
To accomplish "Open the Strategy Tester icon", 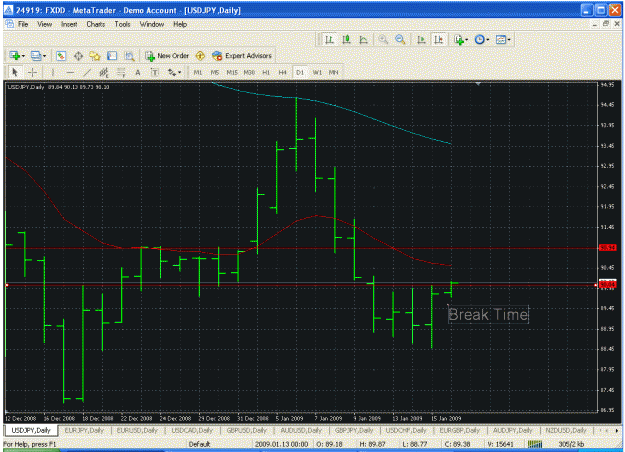I will click(129, 56).
